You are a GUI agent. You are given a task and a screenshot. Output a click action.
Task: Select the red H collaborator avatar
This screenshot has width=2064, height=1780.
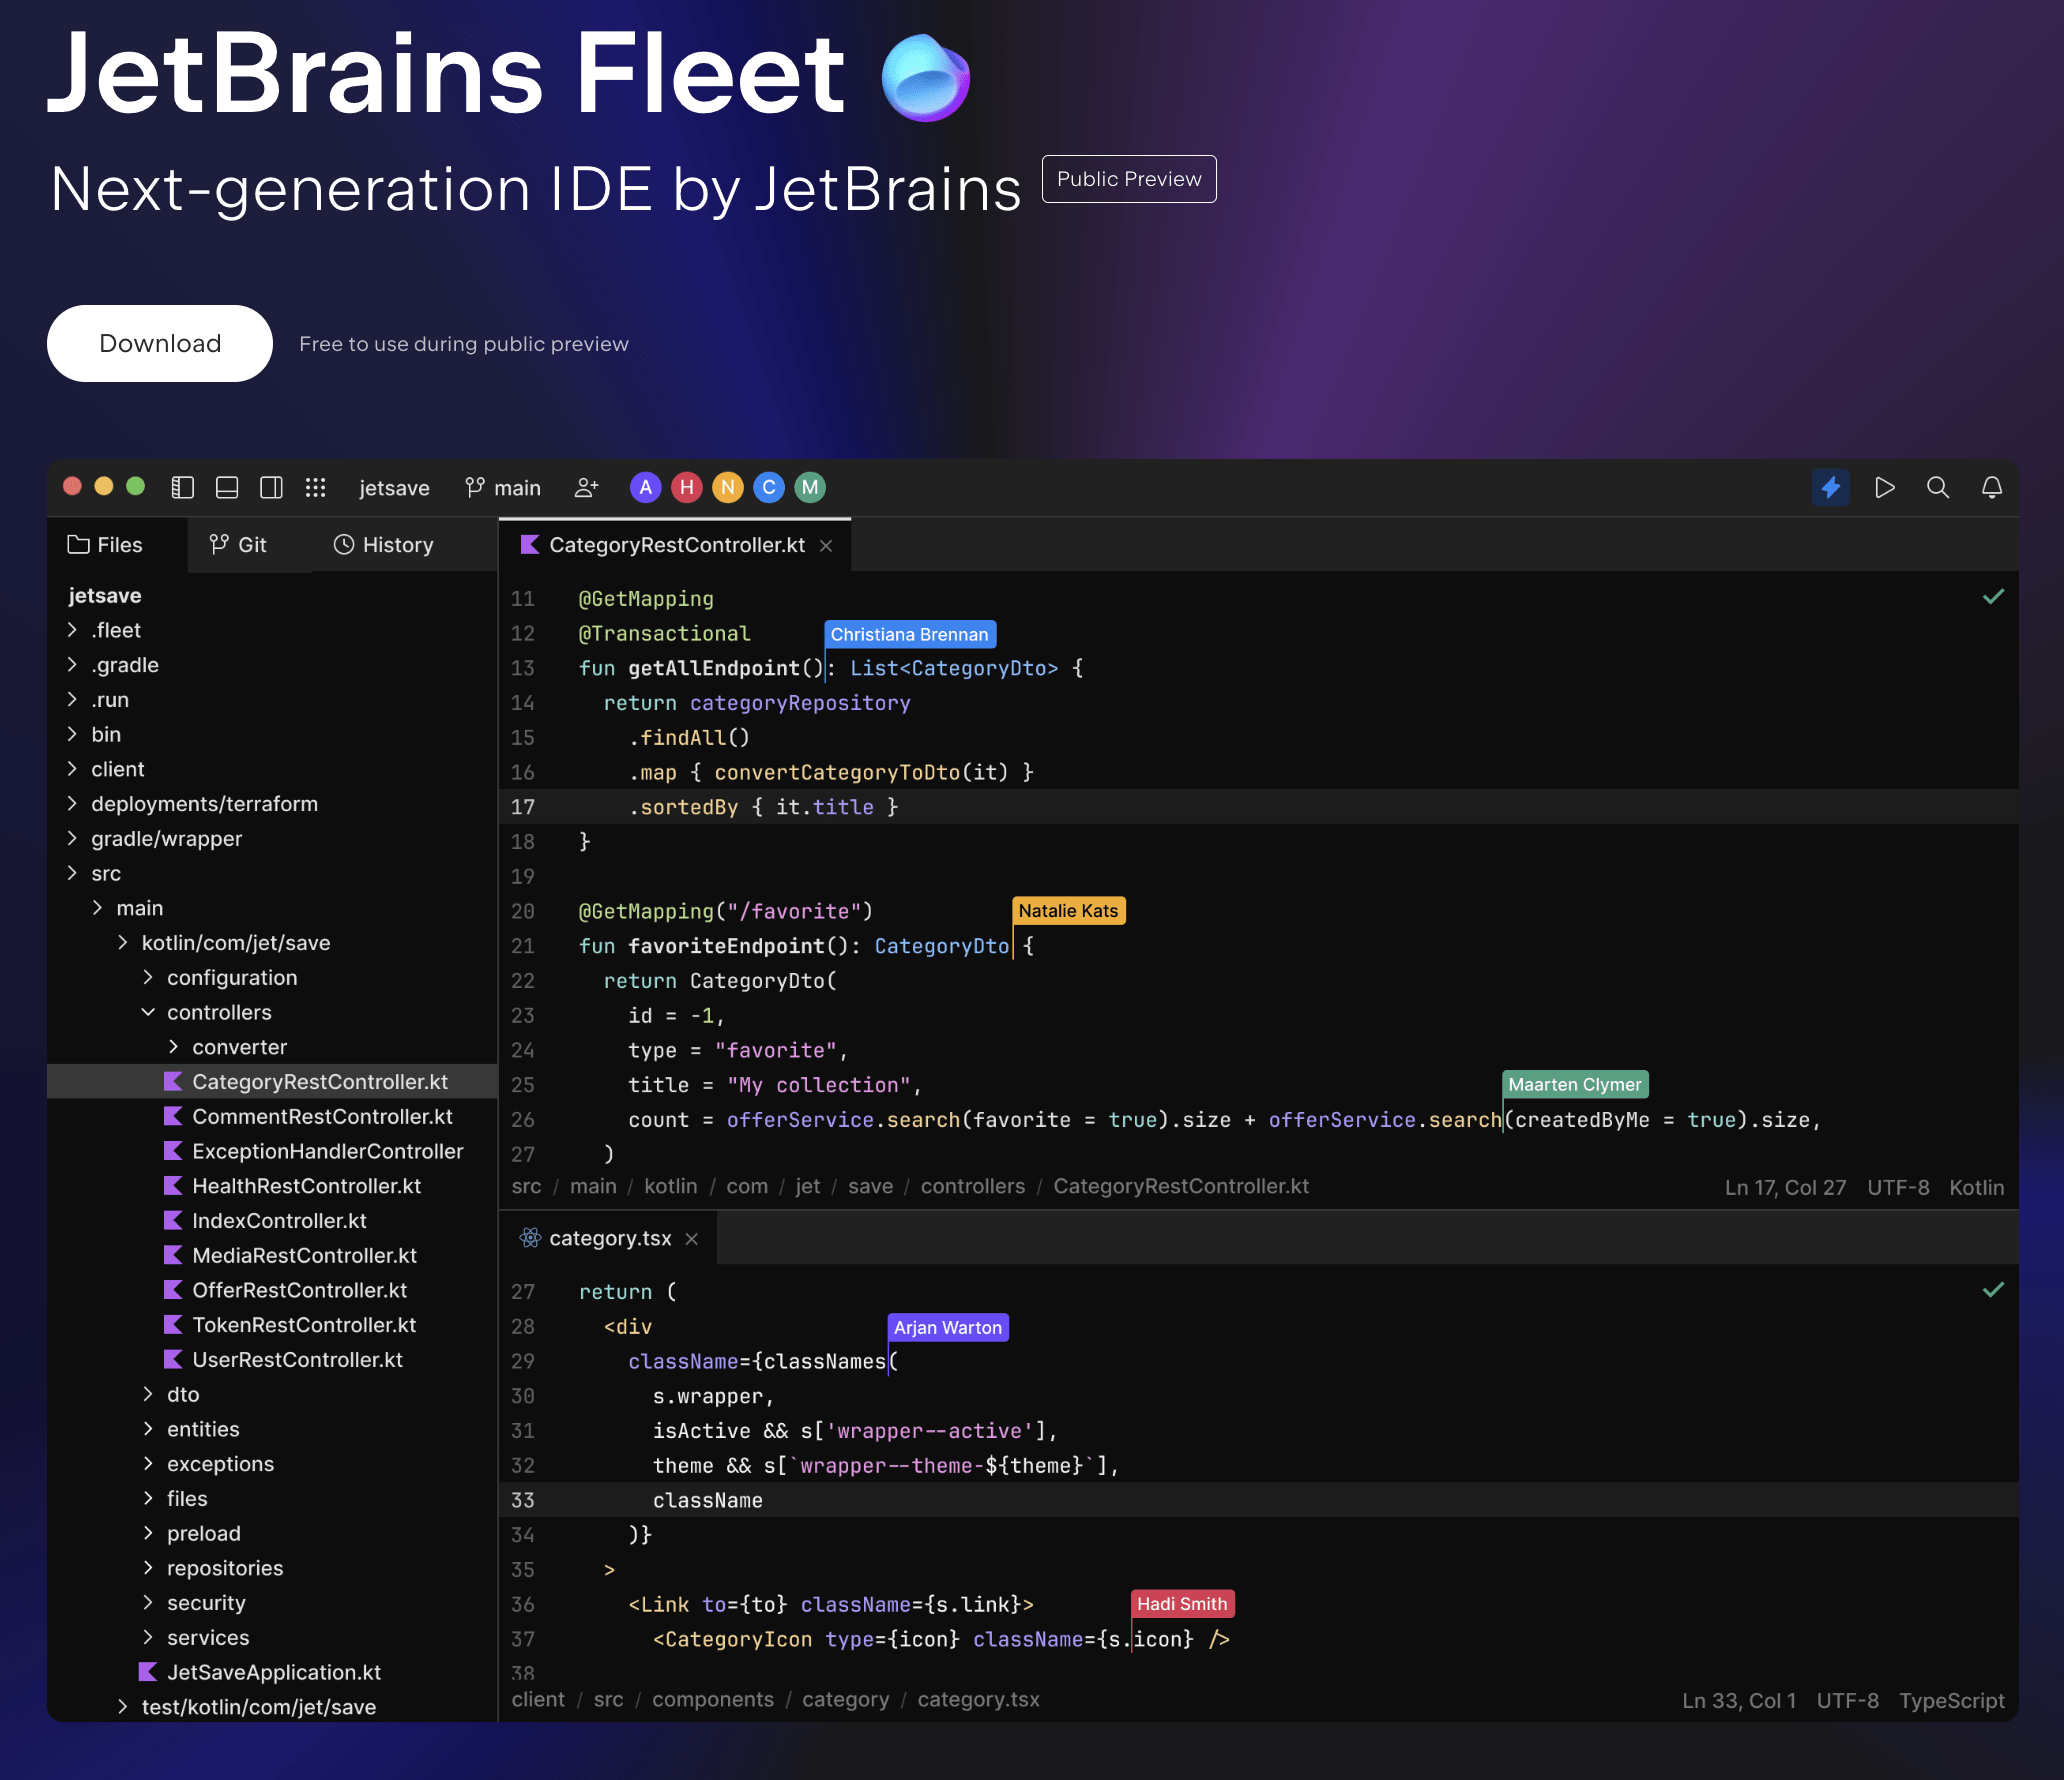point(686,487)
